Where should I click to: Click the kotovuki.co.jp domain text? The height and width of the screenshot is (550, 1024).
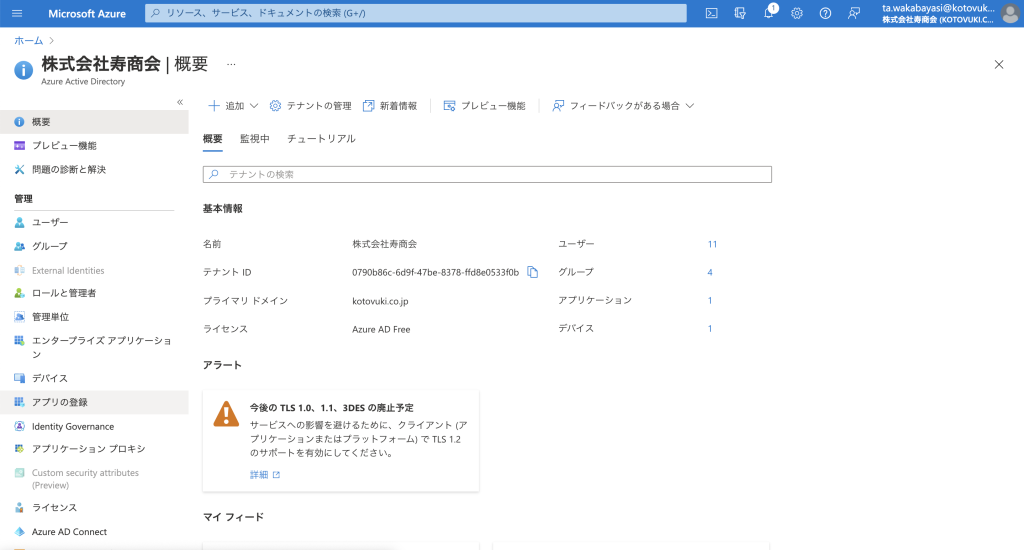pos(380,301)
